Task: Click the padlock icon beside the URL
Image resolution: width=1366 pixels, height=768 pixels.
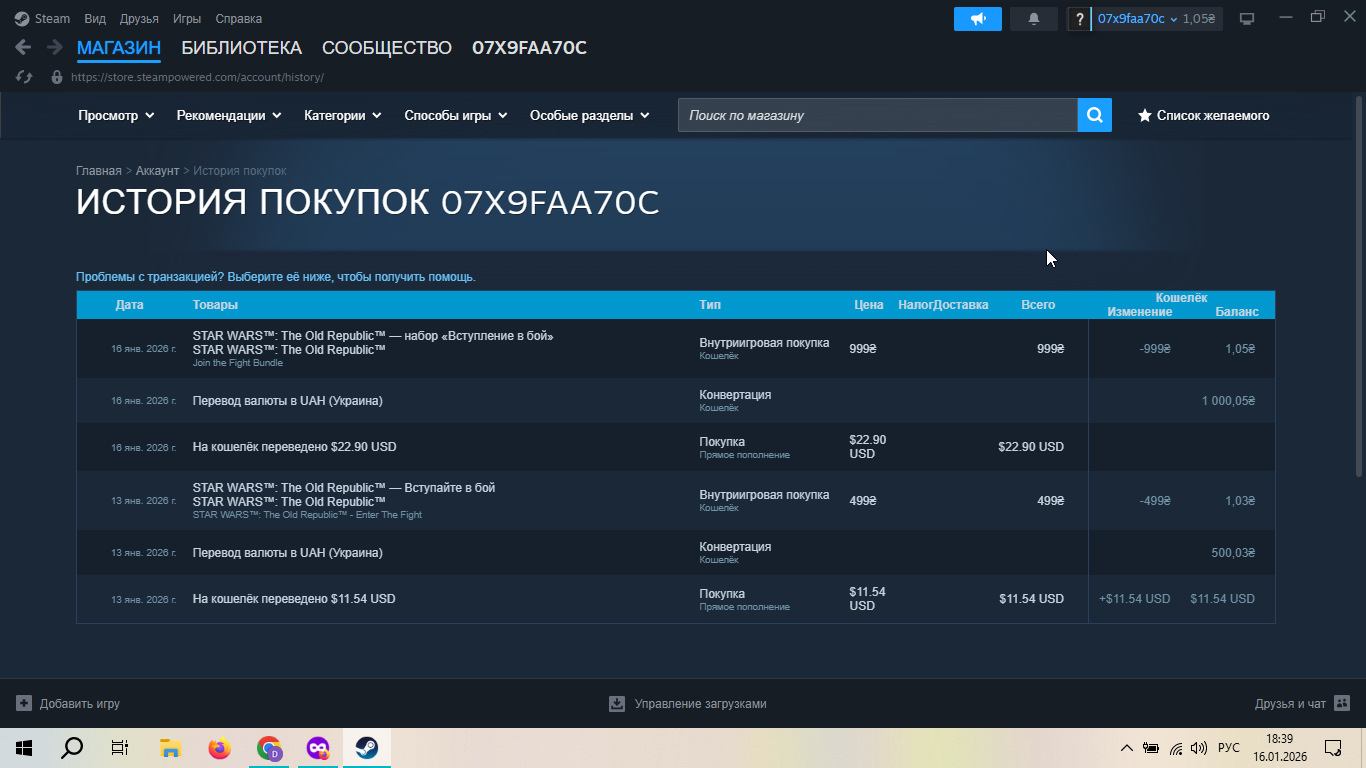Action: click(56, 77)
